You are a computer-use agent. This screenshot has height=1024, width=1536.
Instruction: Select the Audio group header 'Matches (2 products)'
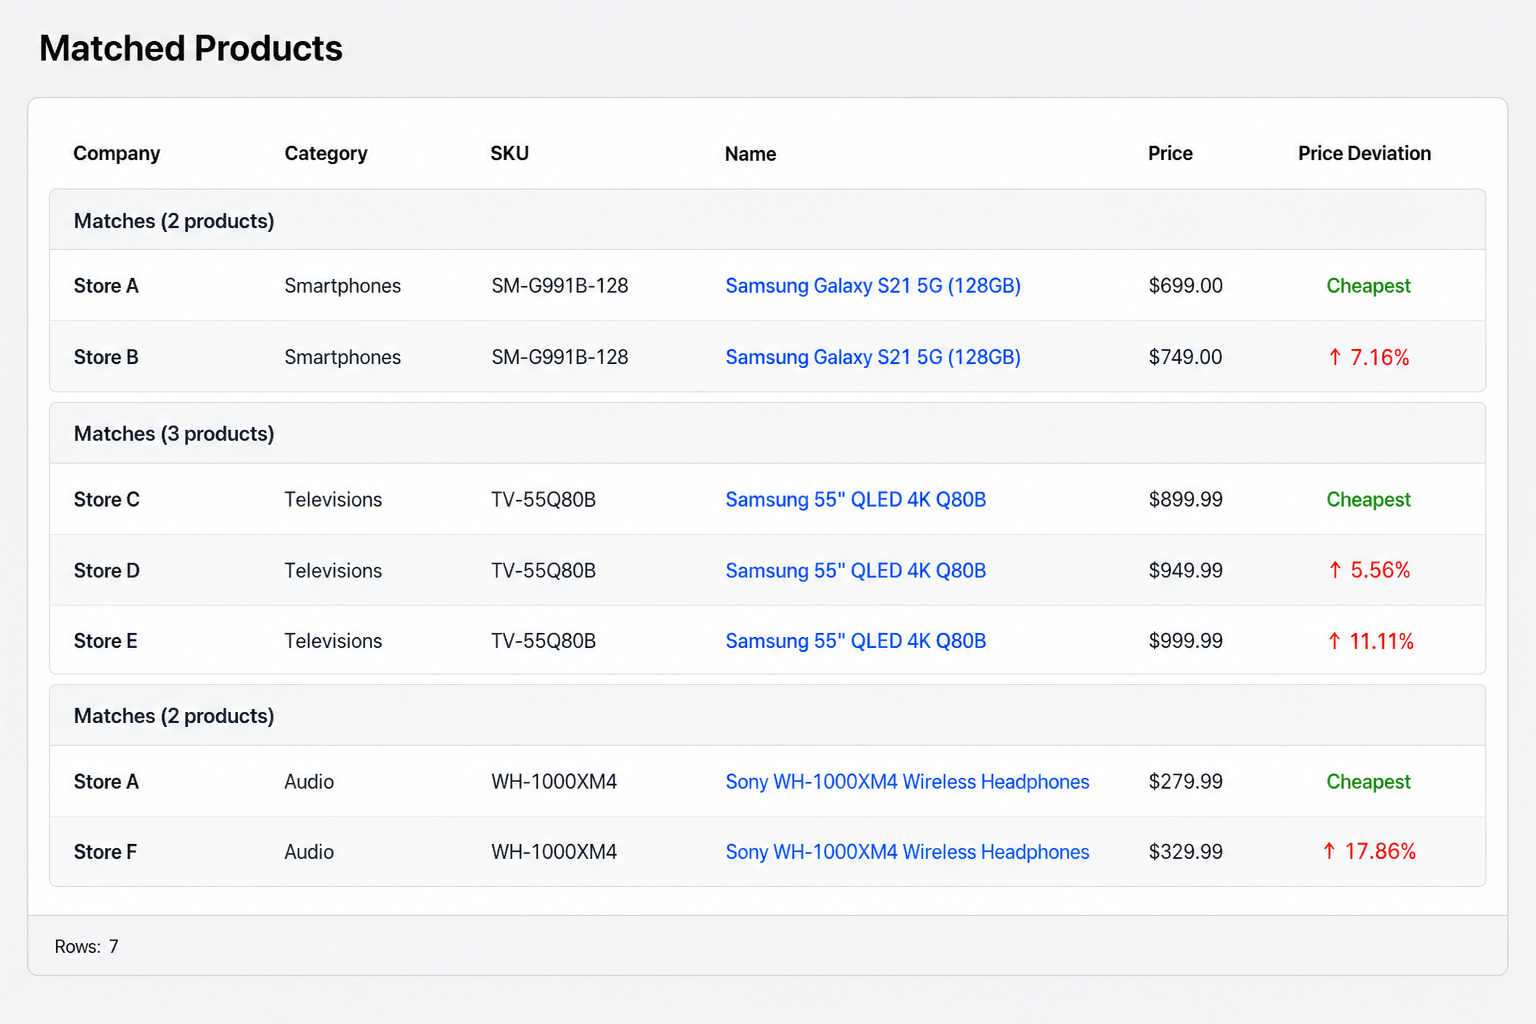(768, 716)
